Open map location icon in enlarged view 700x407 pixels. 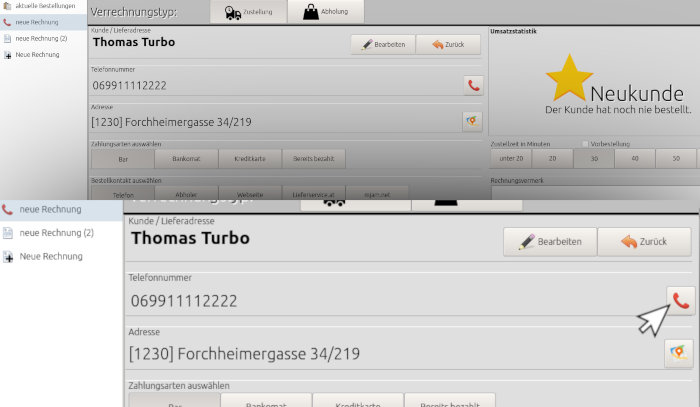pos(679,353)
